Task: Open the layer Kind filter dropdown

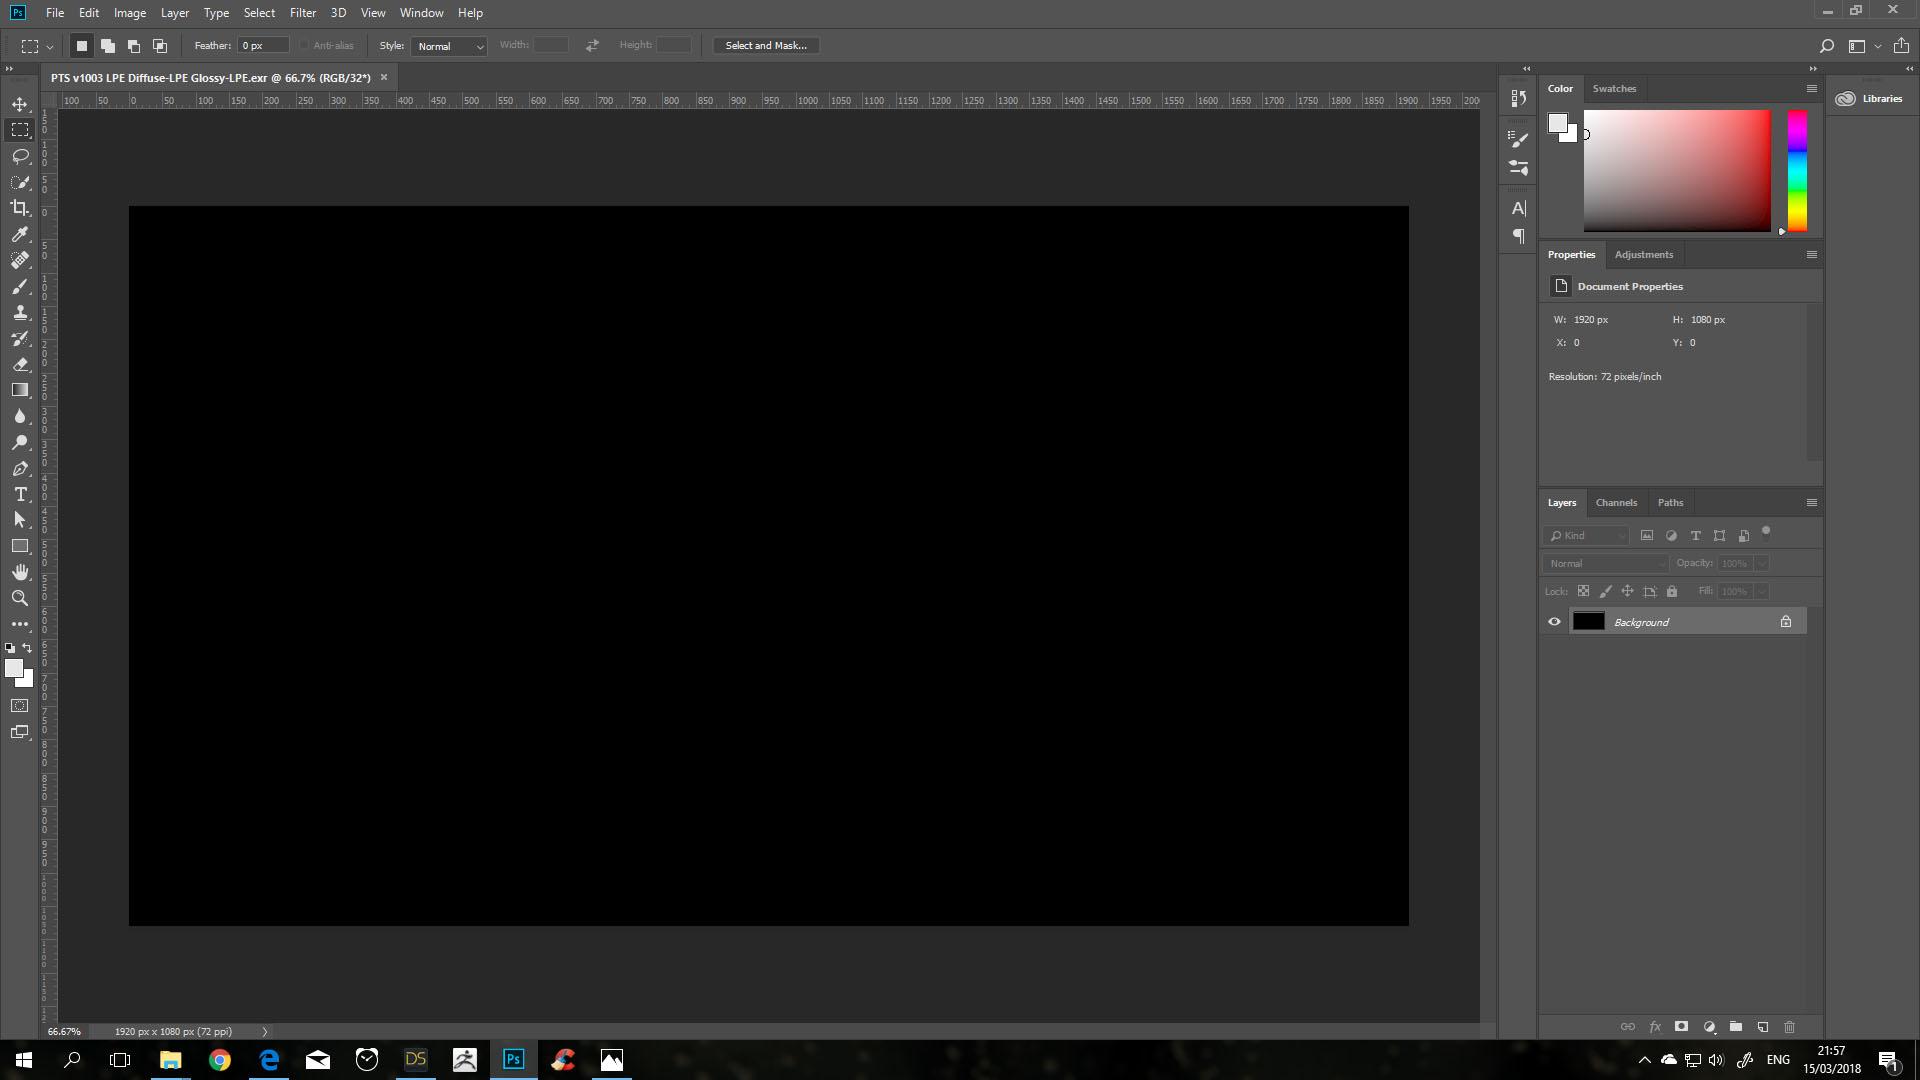Action: point(1587,536)
